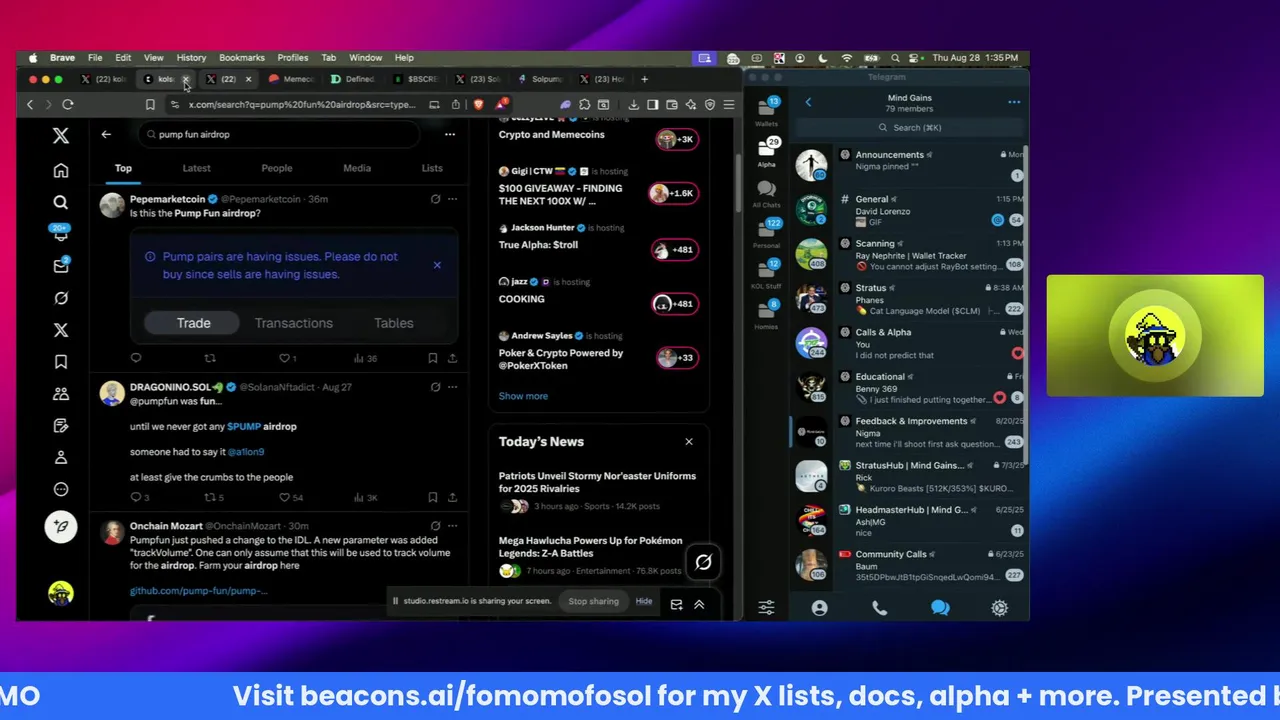1280x720 pixels.
Task: Open the Profiles menu in menu bar
Action: 293,58
